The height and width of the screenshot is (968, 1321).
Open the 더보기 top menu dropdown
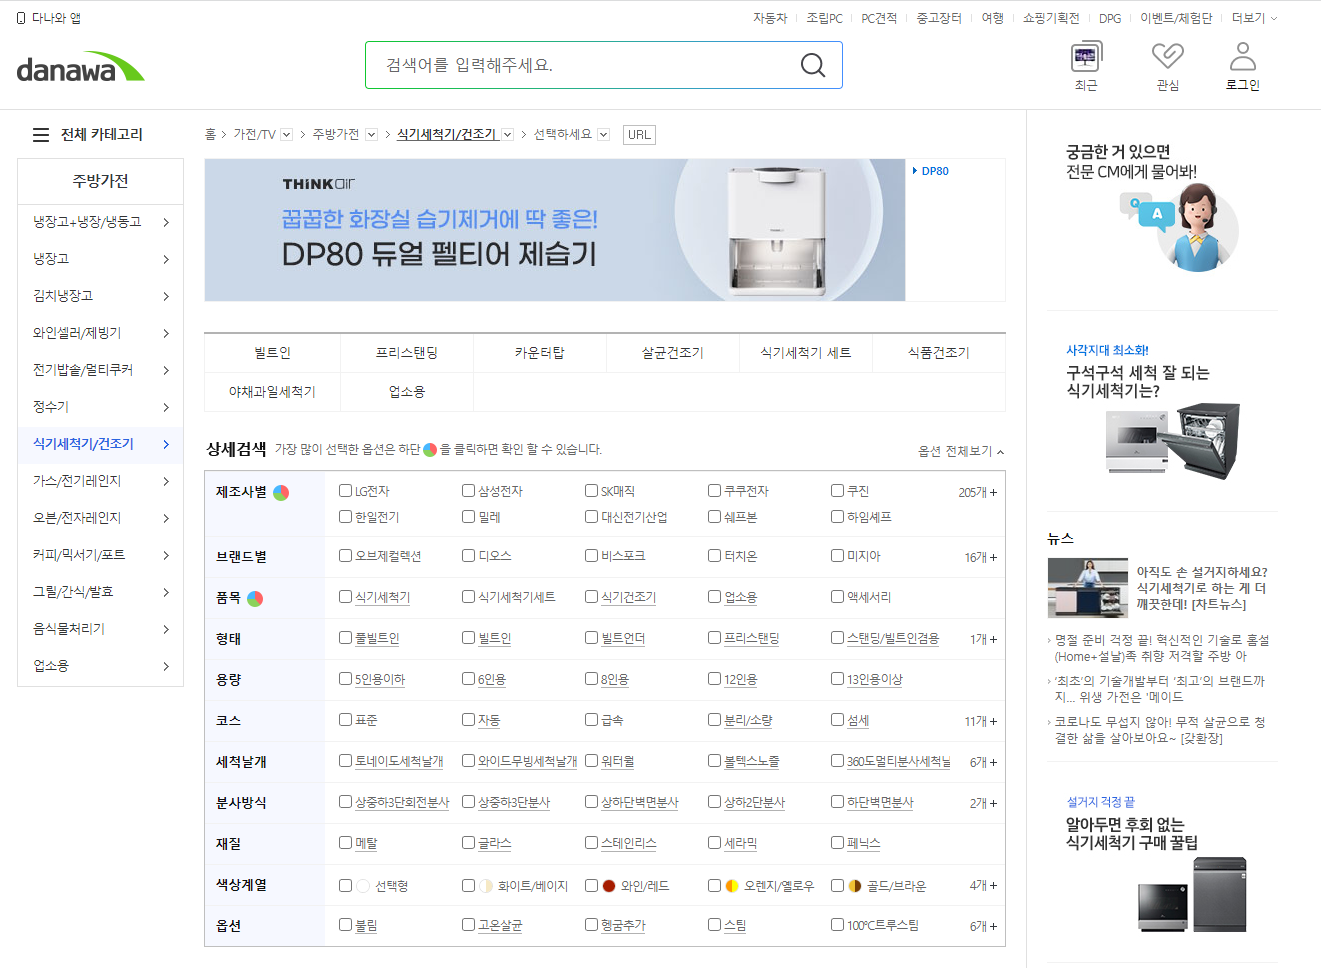coord(1254,18)
